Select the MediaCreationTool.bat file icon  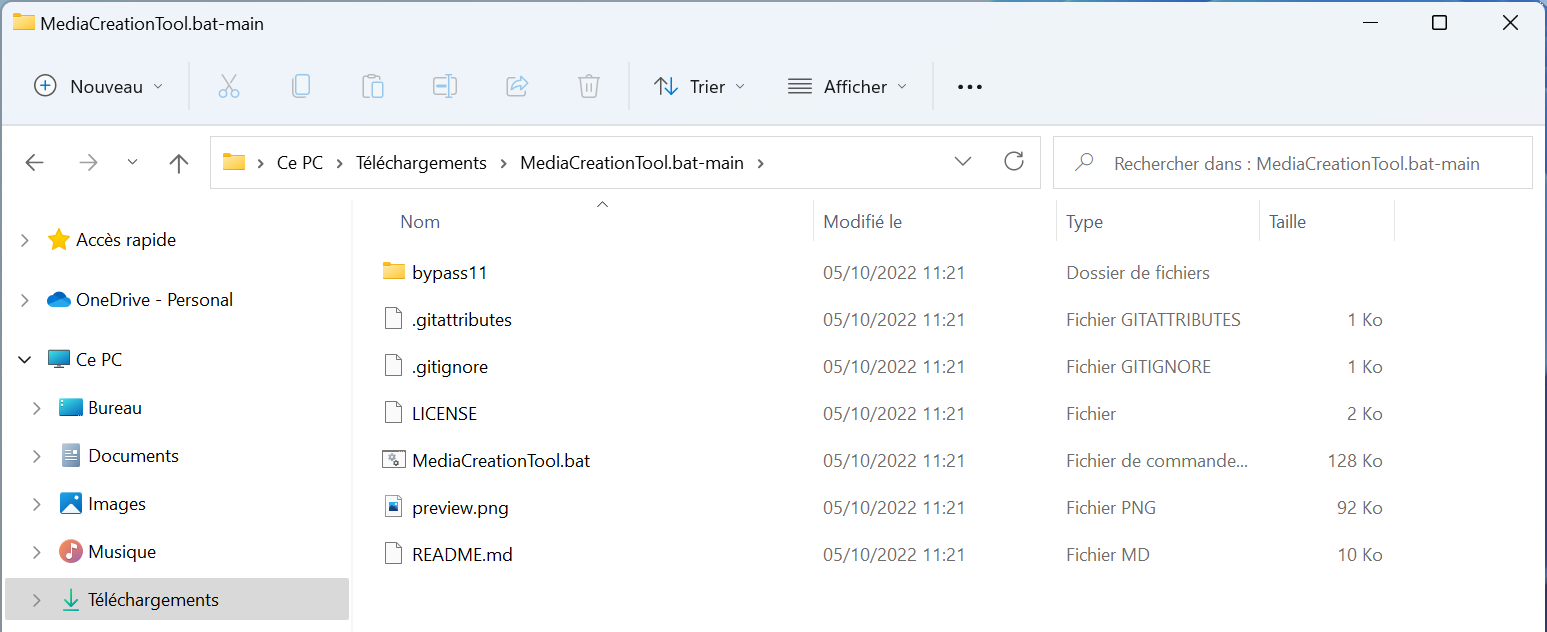(x=394, y=460)
